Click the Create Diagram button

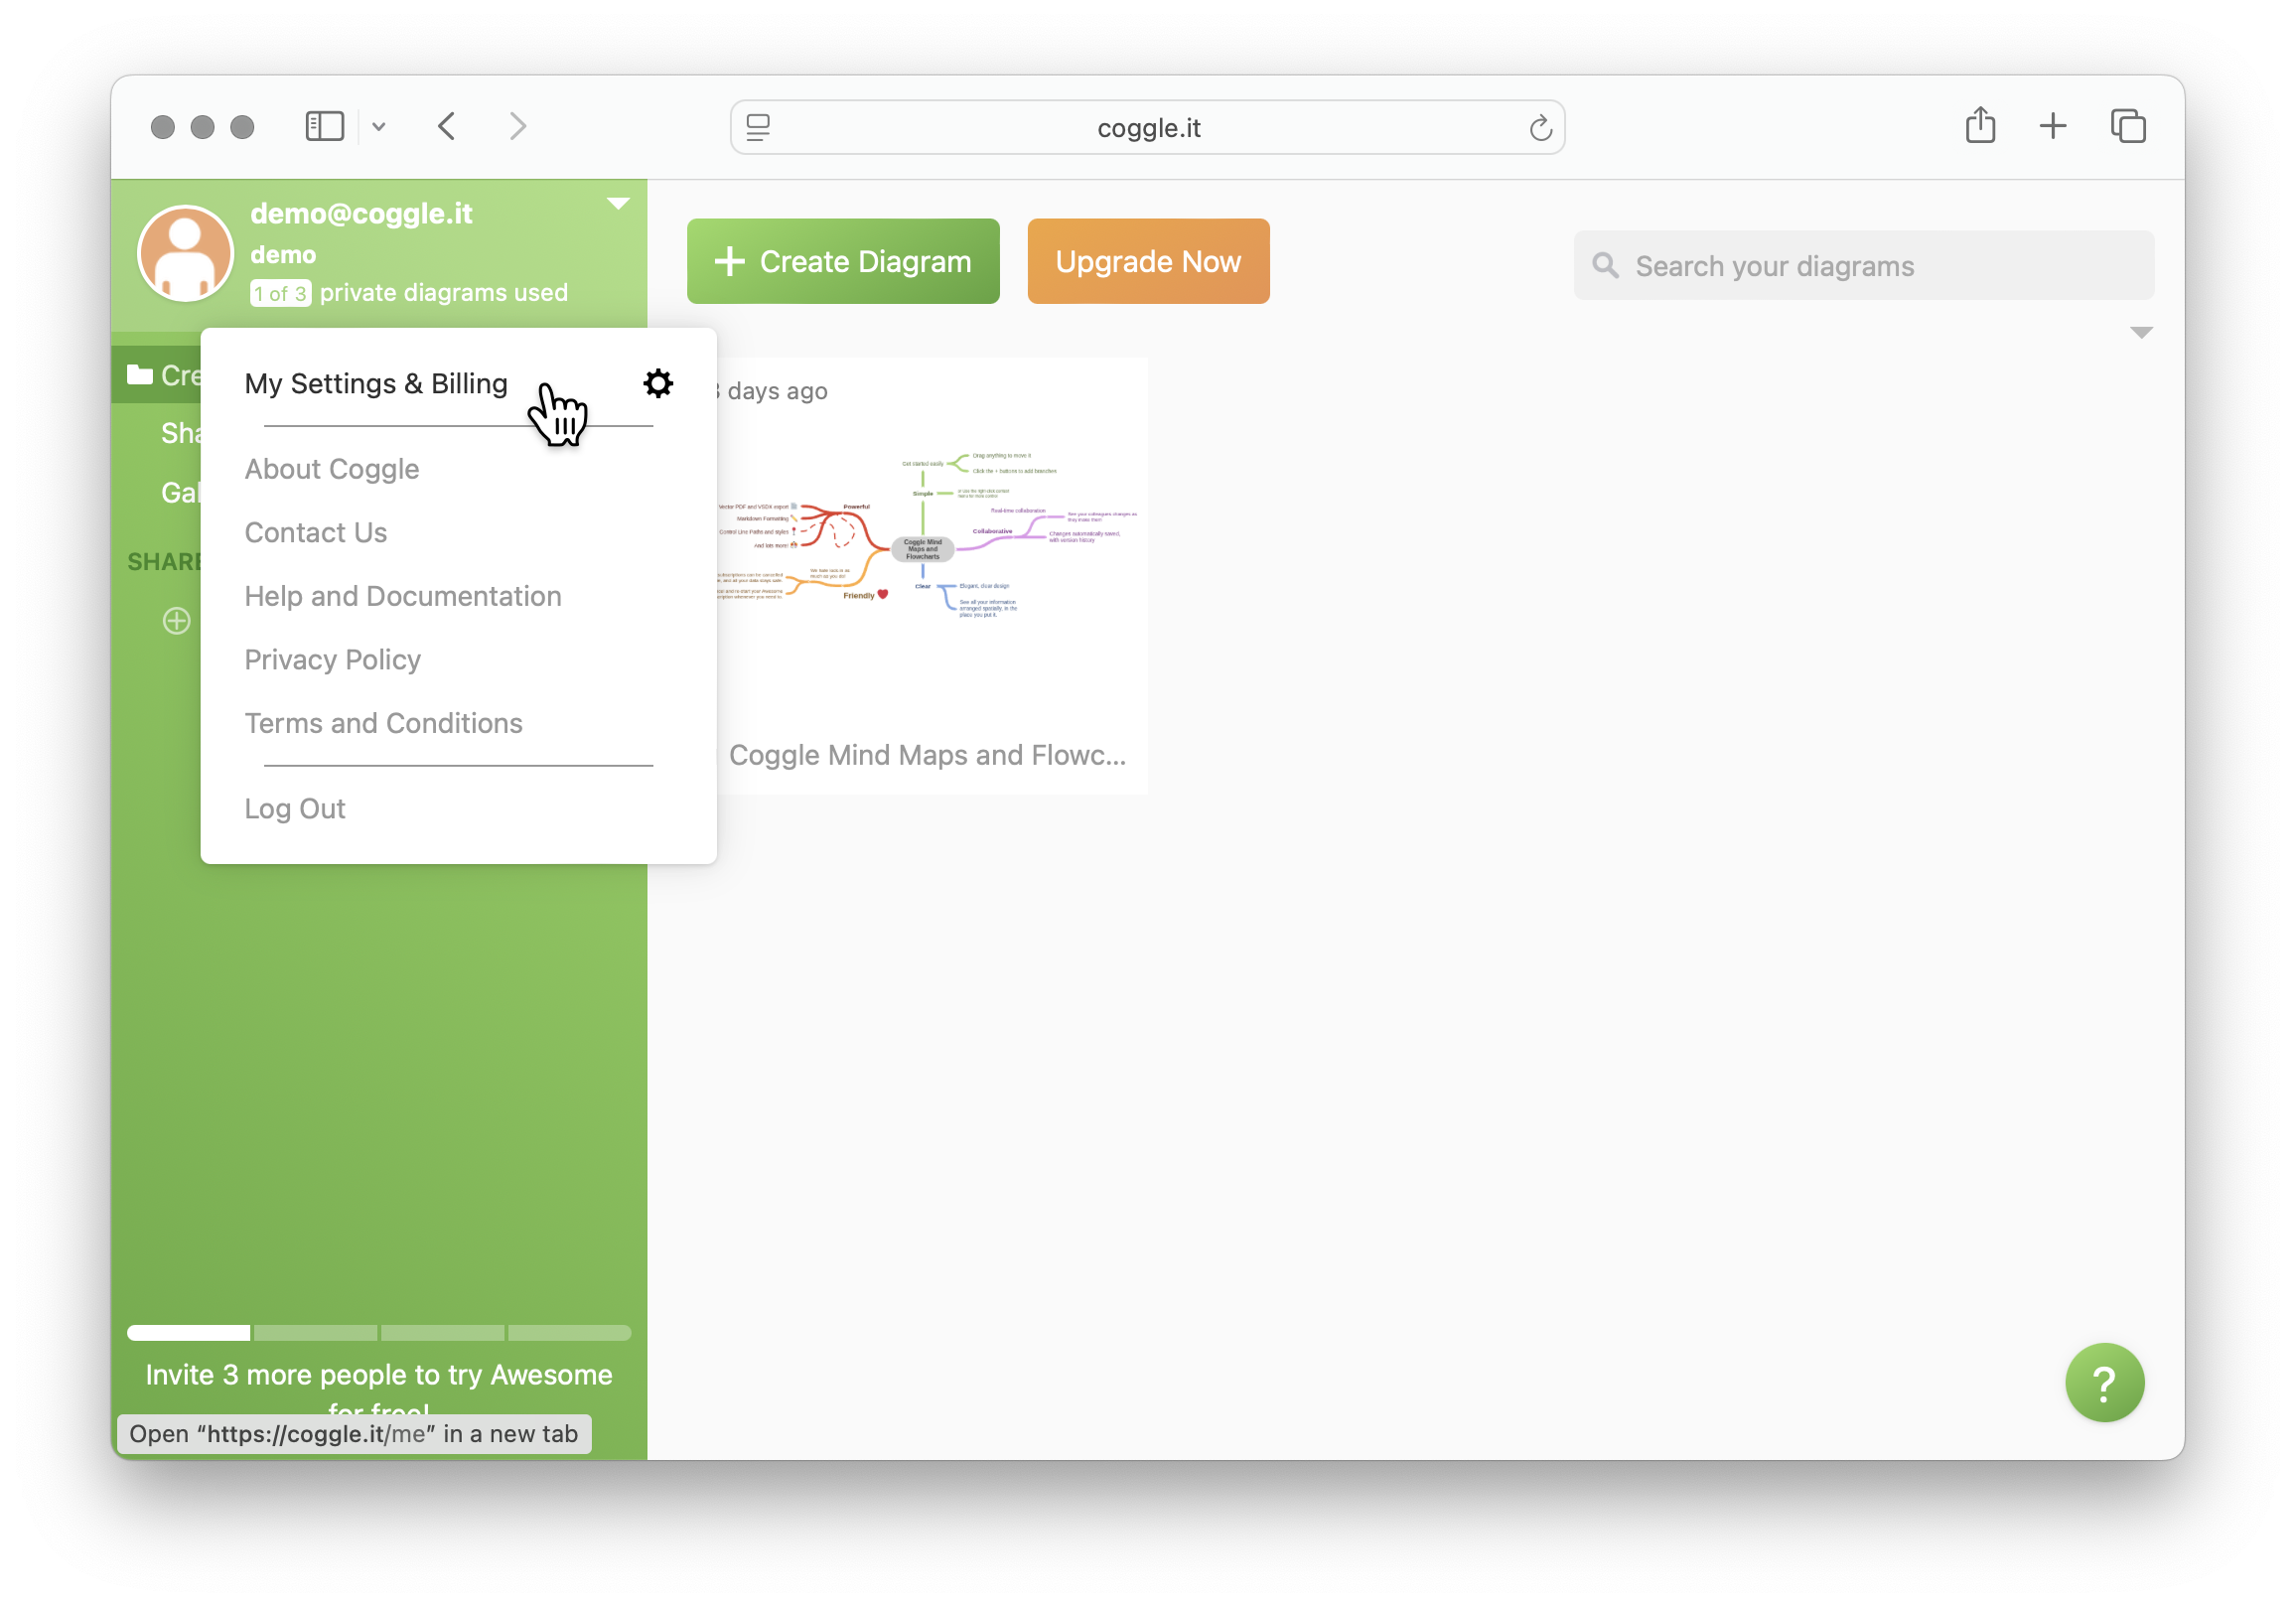point(843,261)
